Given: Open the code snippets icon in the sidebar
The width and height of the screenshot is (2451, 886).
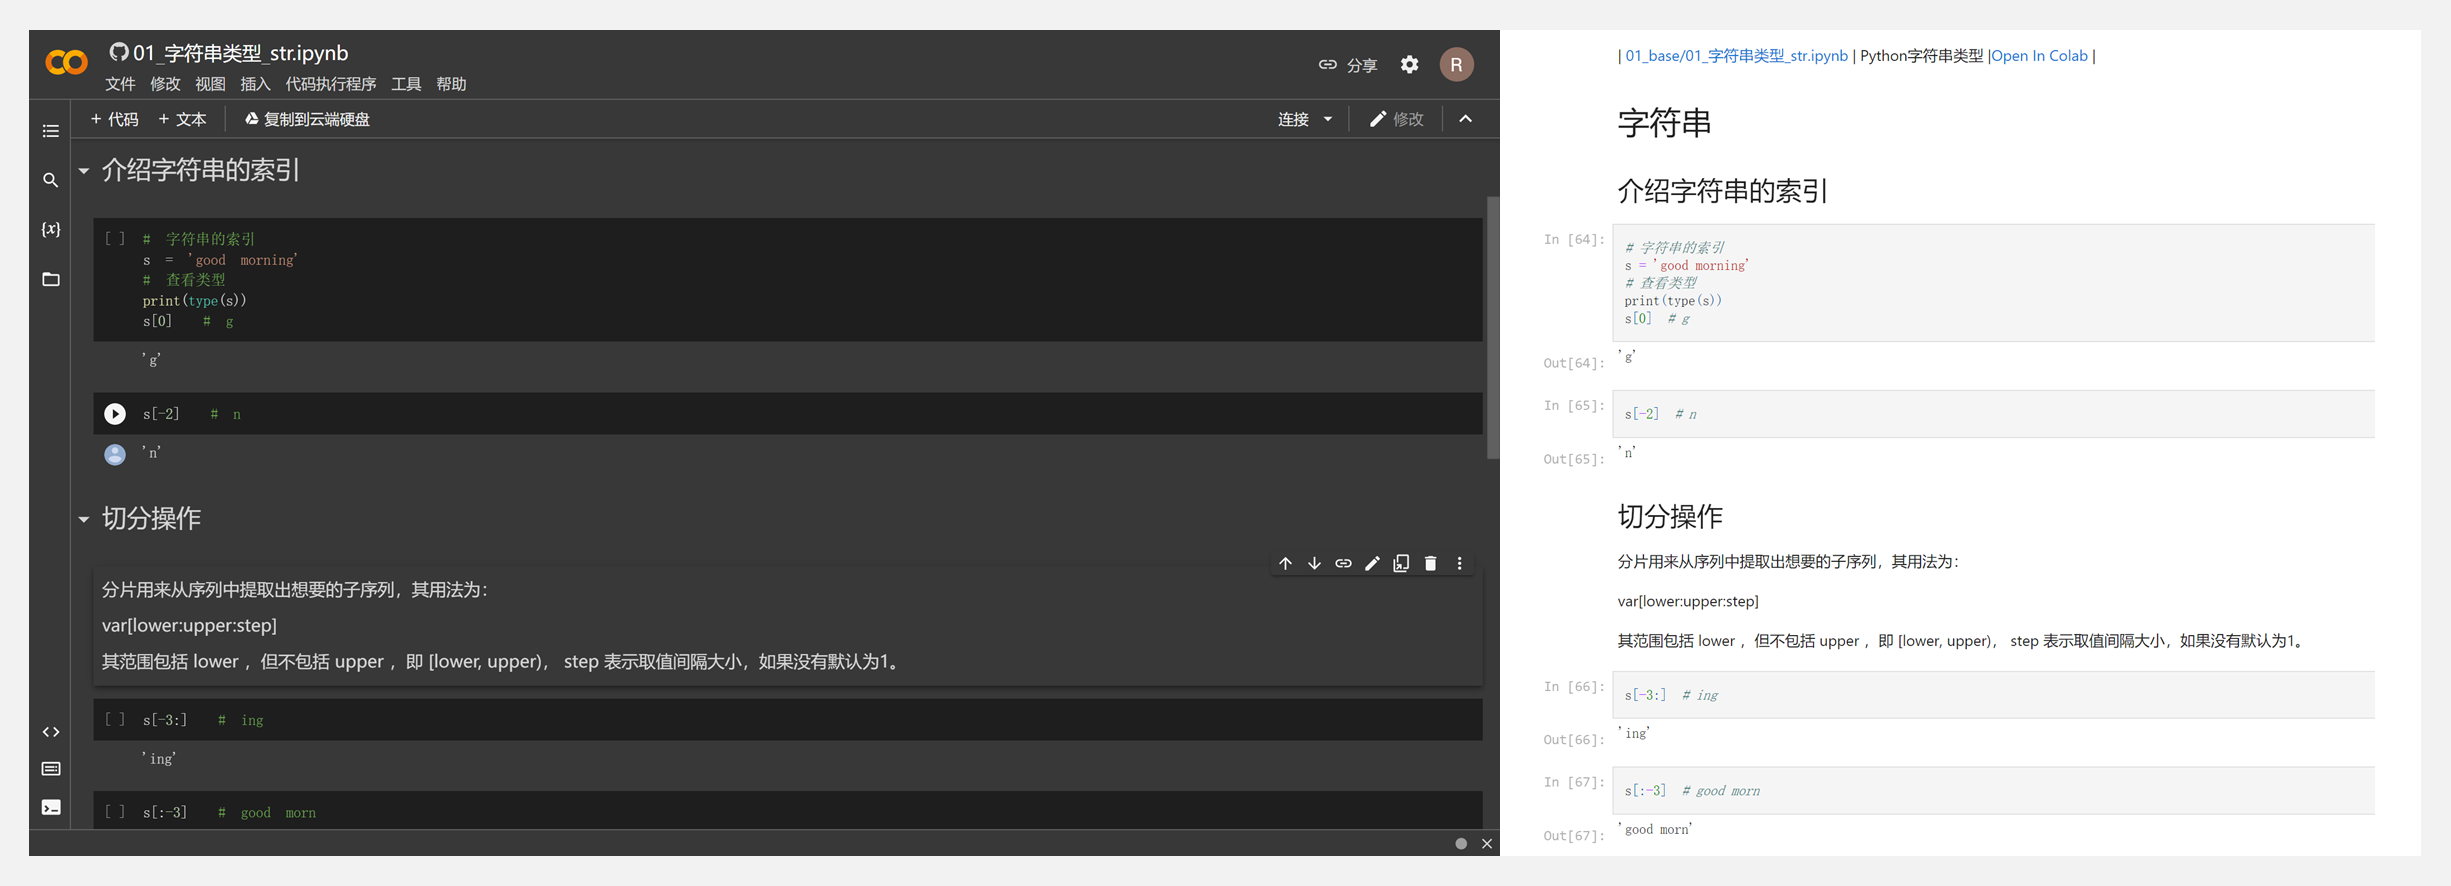Looking at the screenshot, I should click(51, 732).
